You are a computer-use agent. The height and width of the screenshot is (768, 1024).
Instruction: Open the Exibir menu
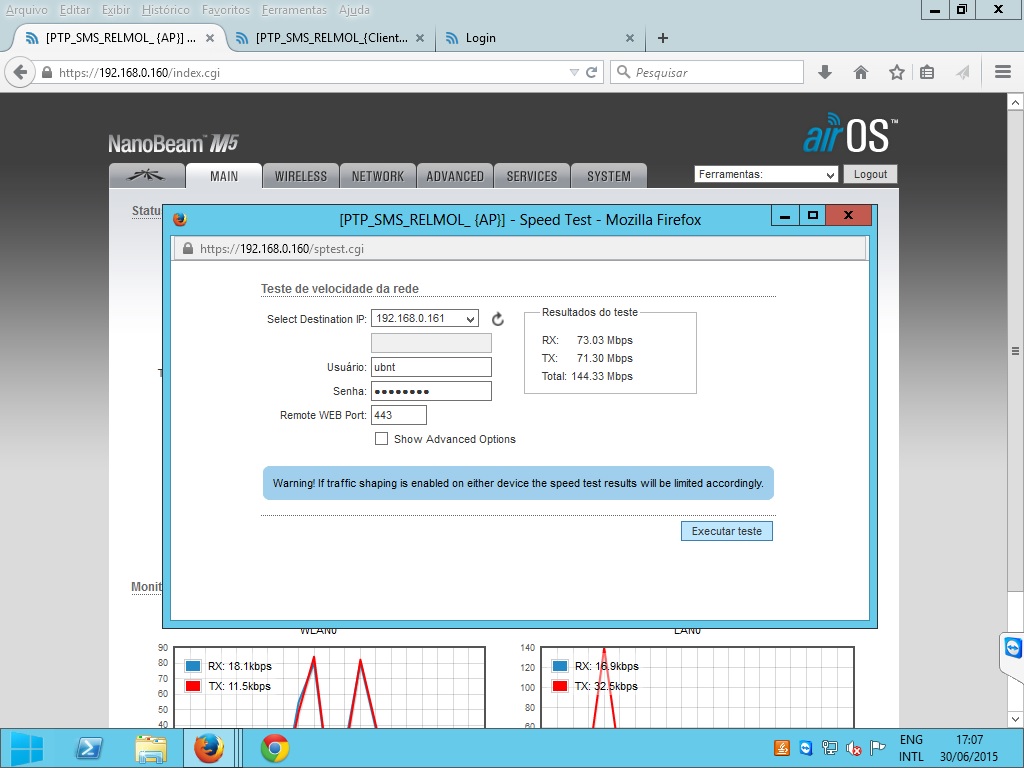click(116, 10)
